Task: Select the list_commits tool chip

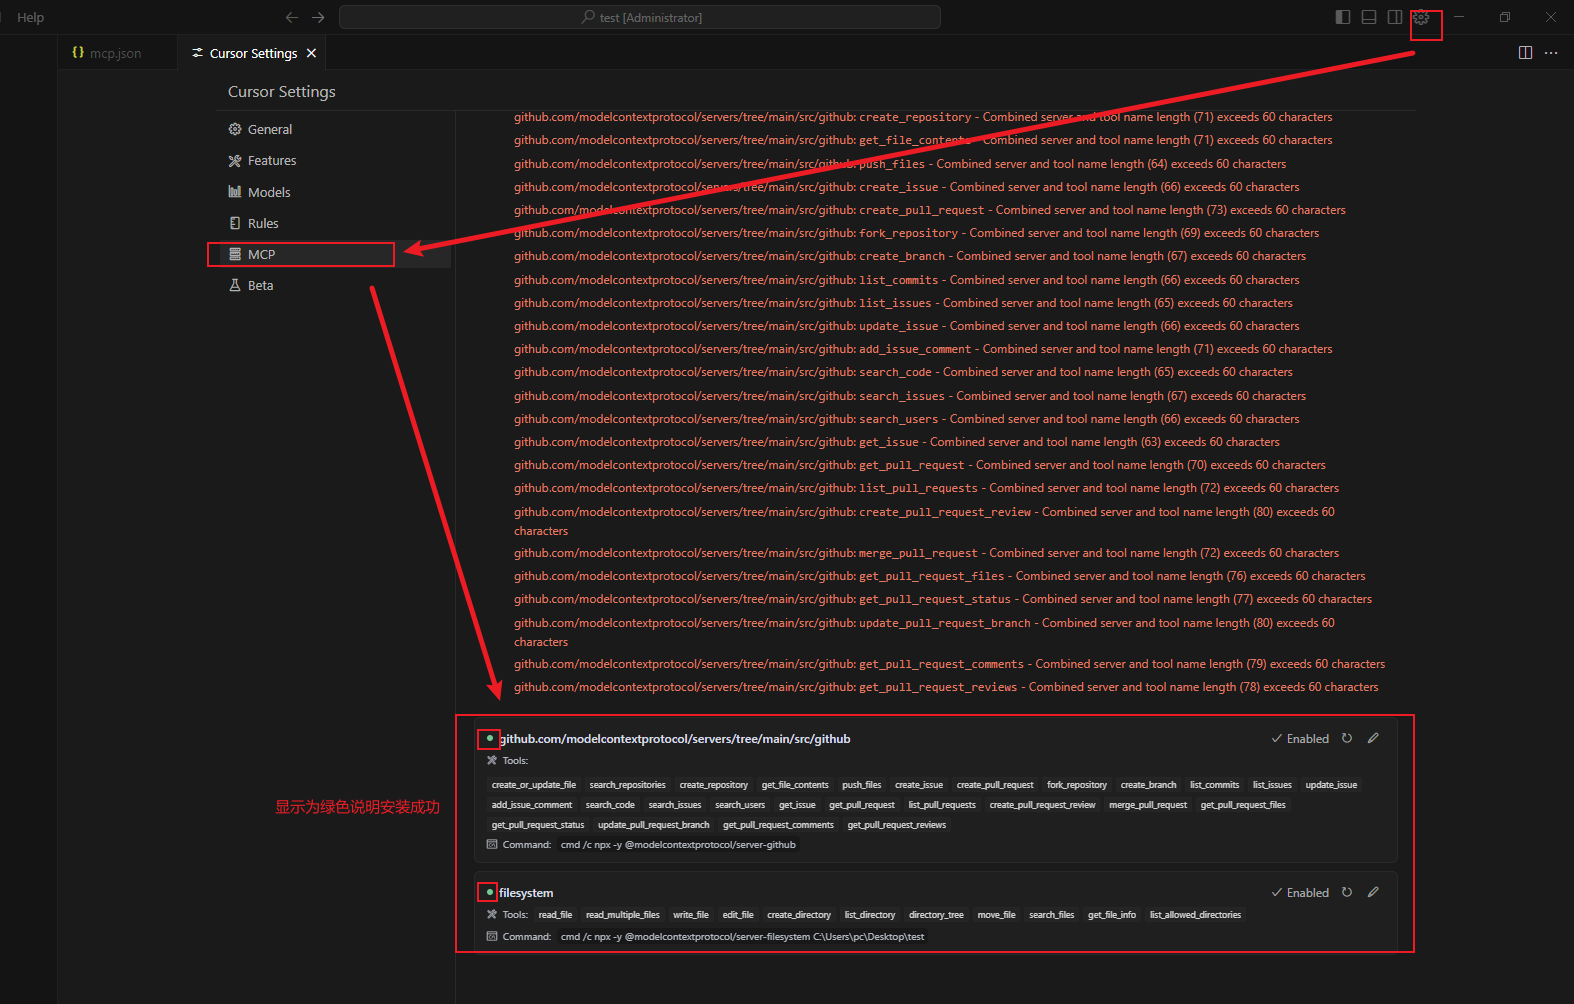Action: 1214,785
